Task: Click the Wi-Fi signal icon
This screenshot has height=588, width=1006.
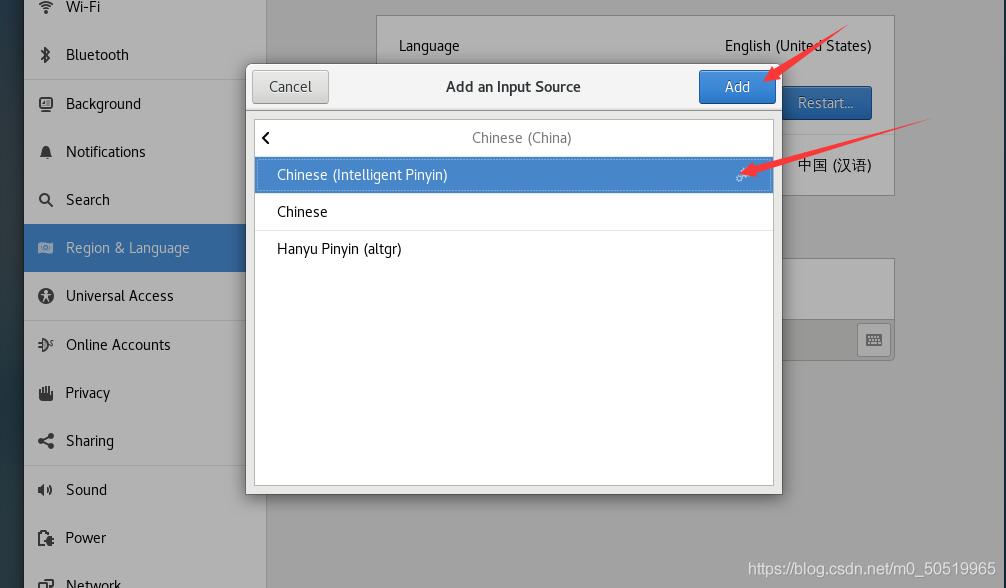Action: tap(46, 7)
